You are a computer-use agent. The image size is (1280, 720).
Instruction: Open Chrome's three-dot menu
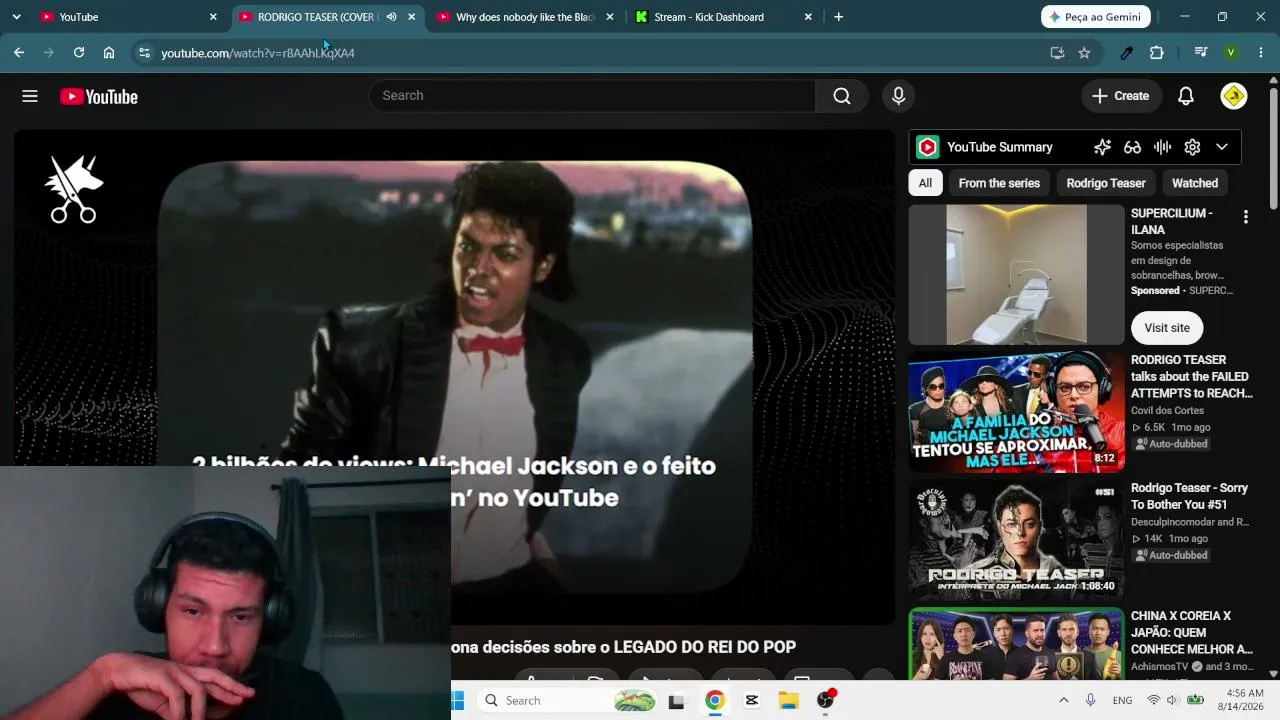(1261, 53)
